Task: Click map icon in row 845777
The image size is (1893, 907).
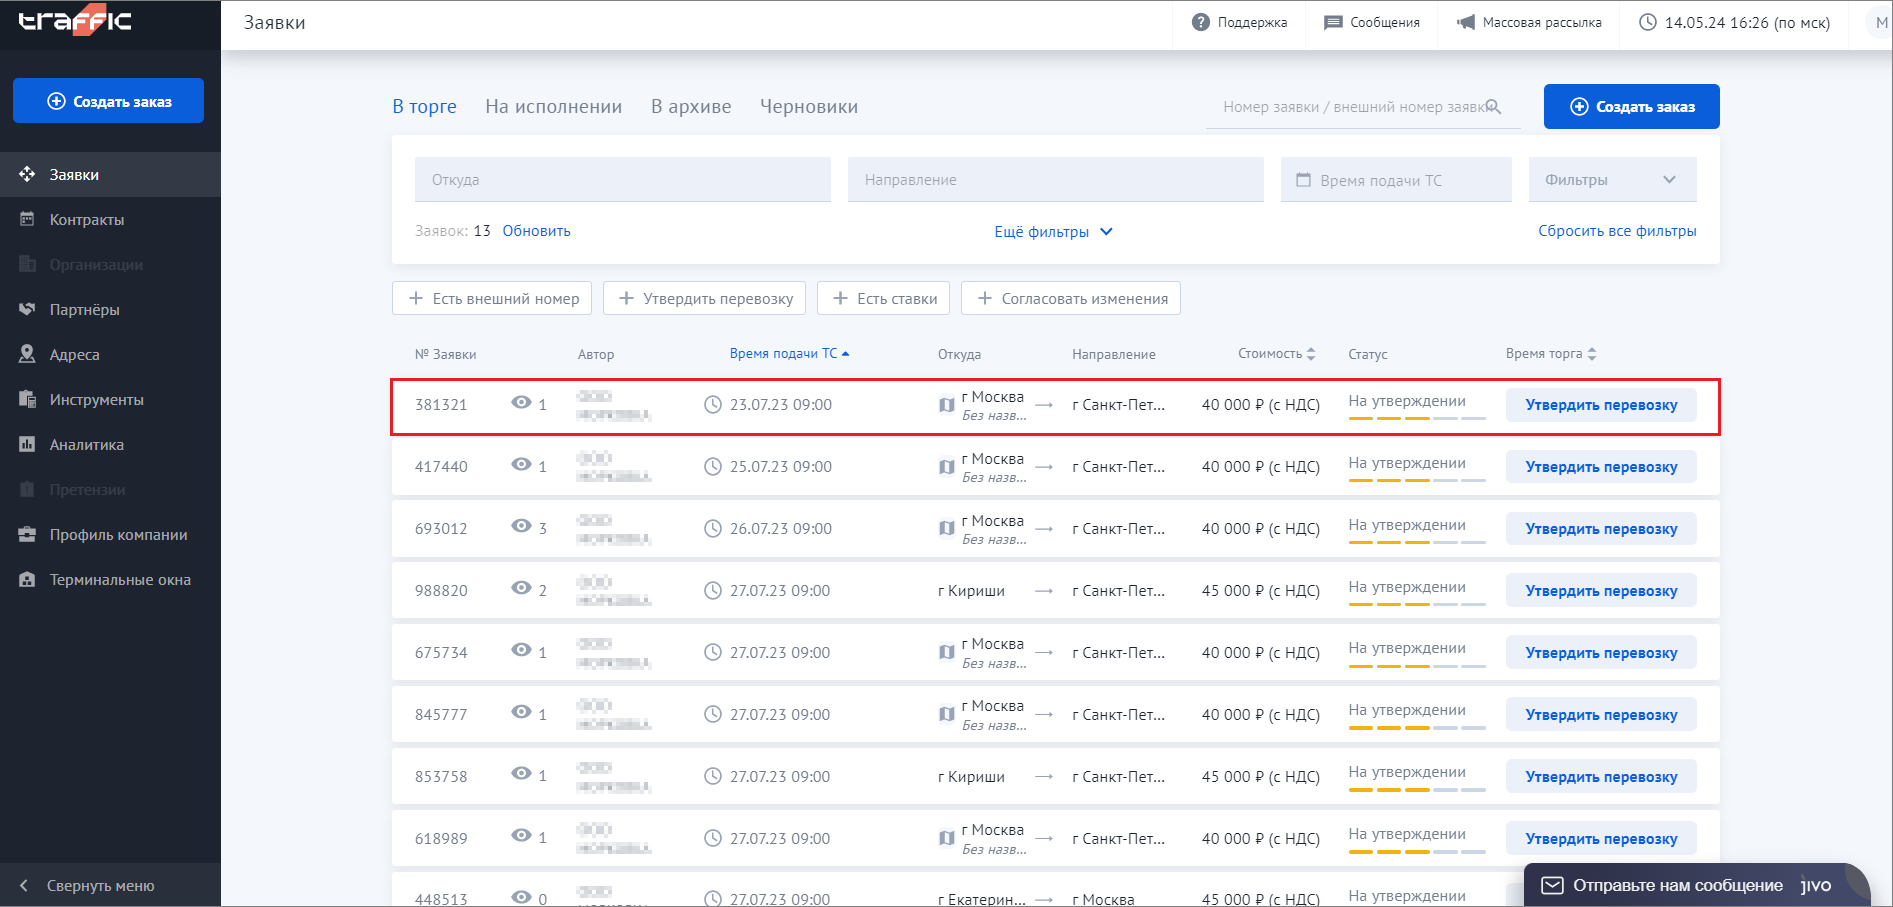Action: click(x=946, y=714)
